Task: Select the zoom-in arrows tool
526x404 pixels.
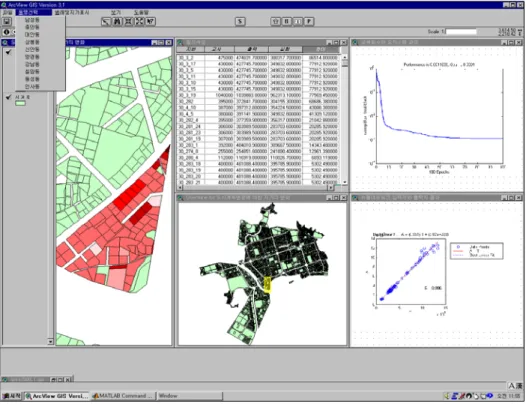Action: (128, 21)
